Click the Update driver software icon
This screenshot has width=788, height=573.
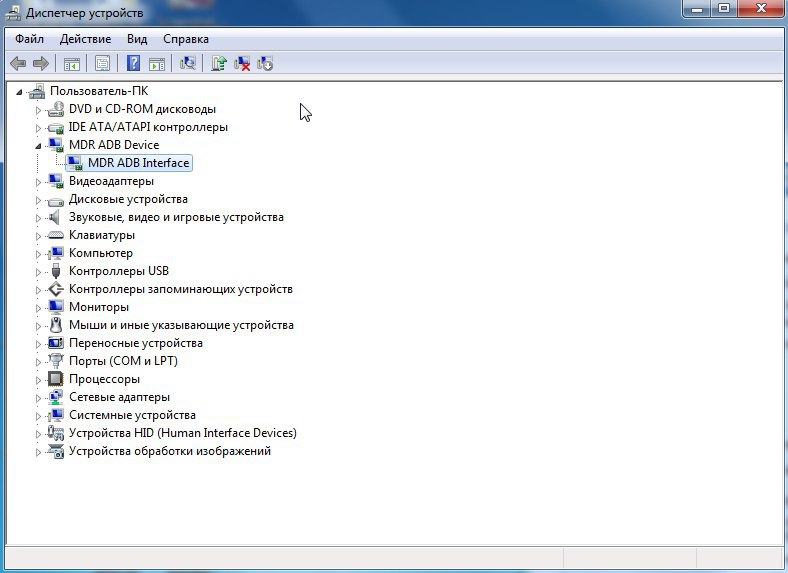pos(219,63)
